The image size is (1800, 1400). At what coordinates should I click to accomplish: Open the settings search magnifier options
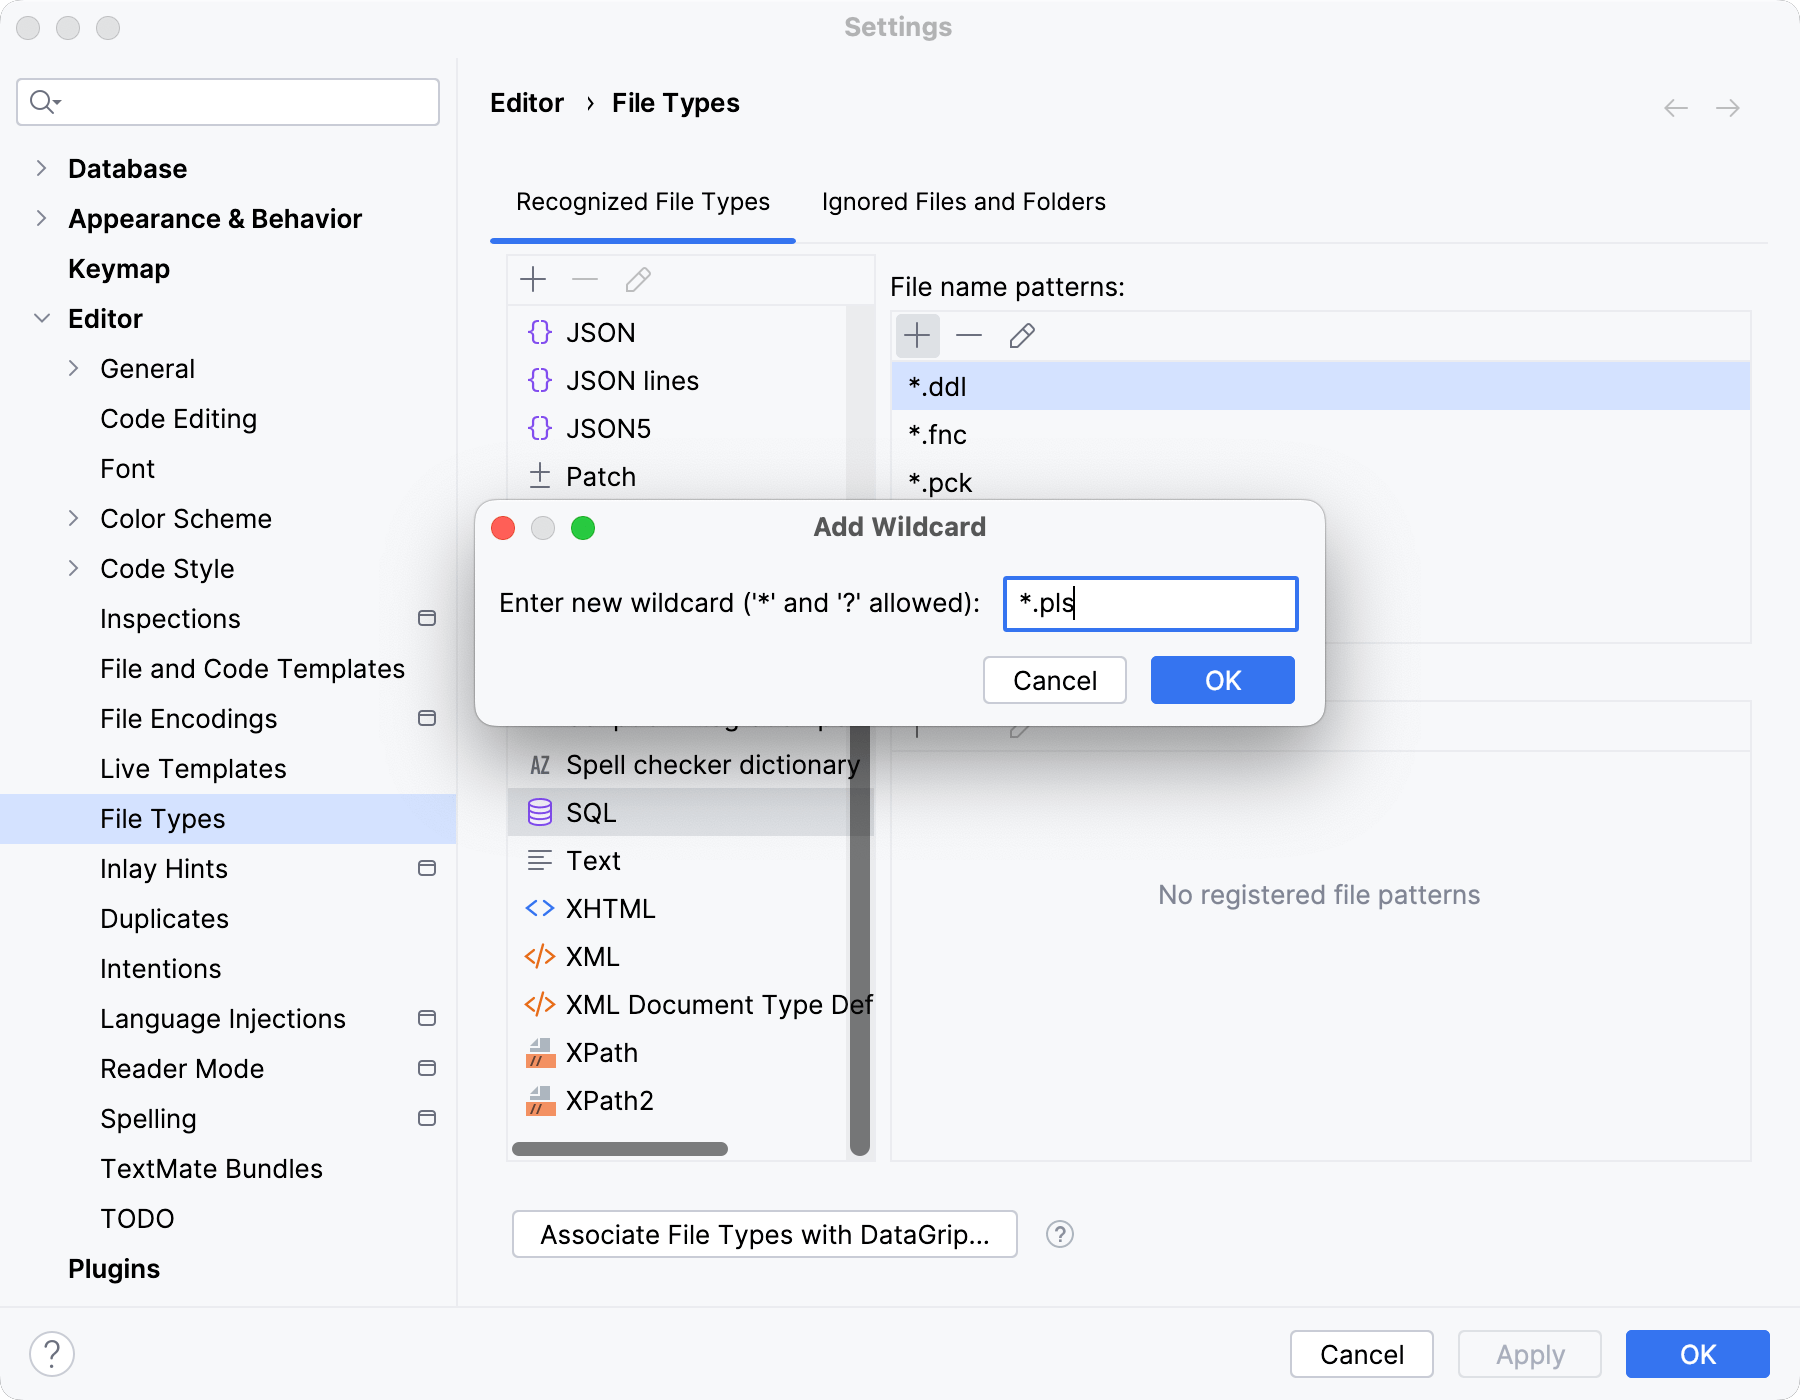(x=43, y=102)
